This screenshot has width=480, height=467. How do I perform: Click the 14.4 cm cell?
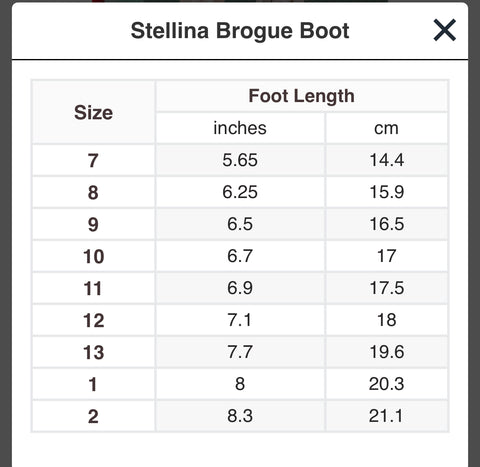click(x=386, y=160)
